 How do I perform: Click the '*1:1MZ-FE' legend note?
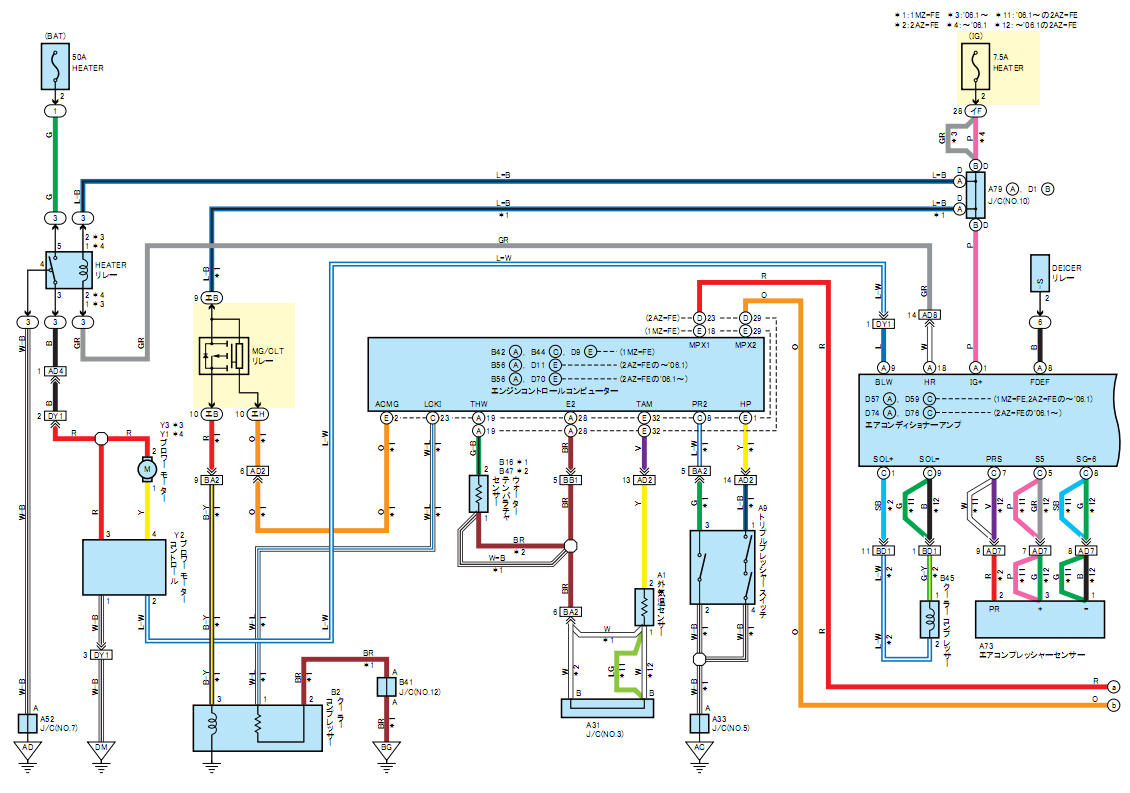click(x=917, y=15)
